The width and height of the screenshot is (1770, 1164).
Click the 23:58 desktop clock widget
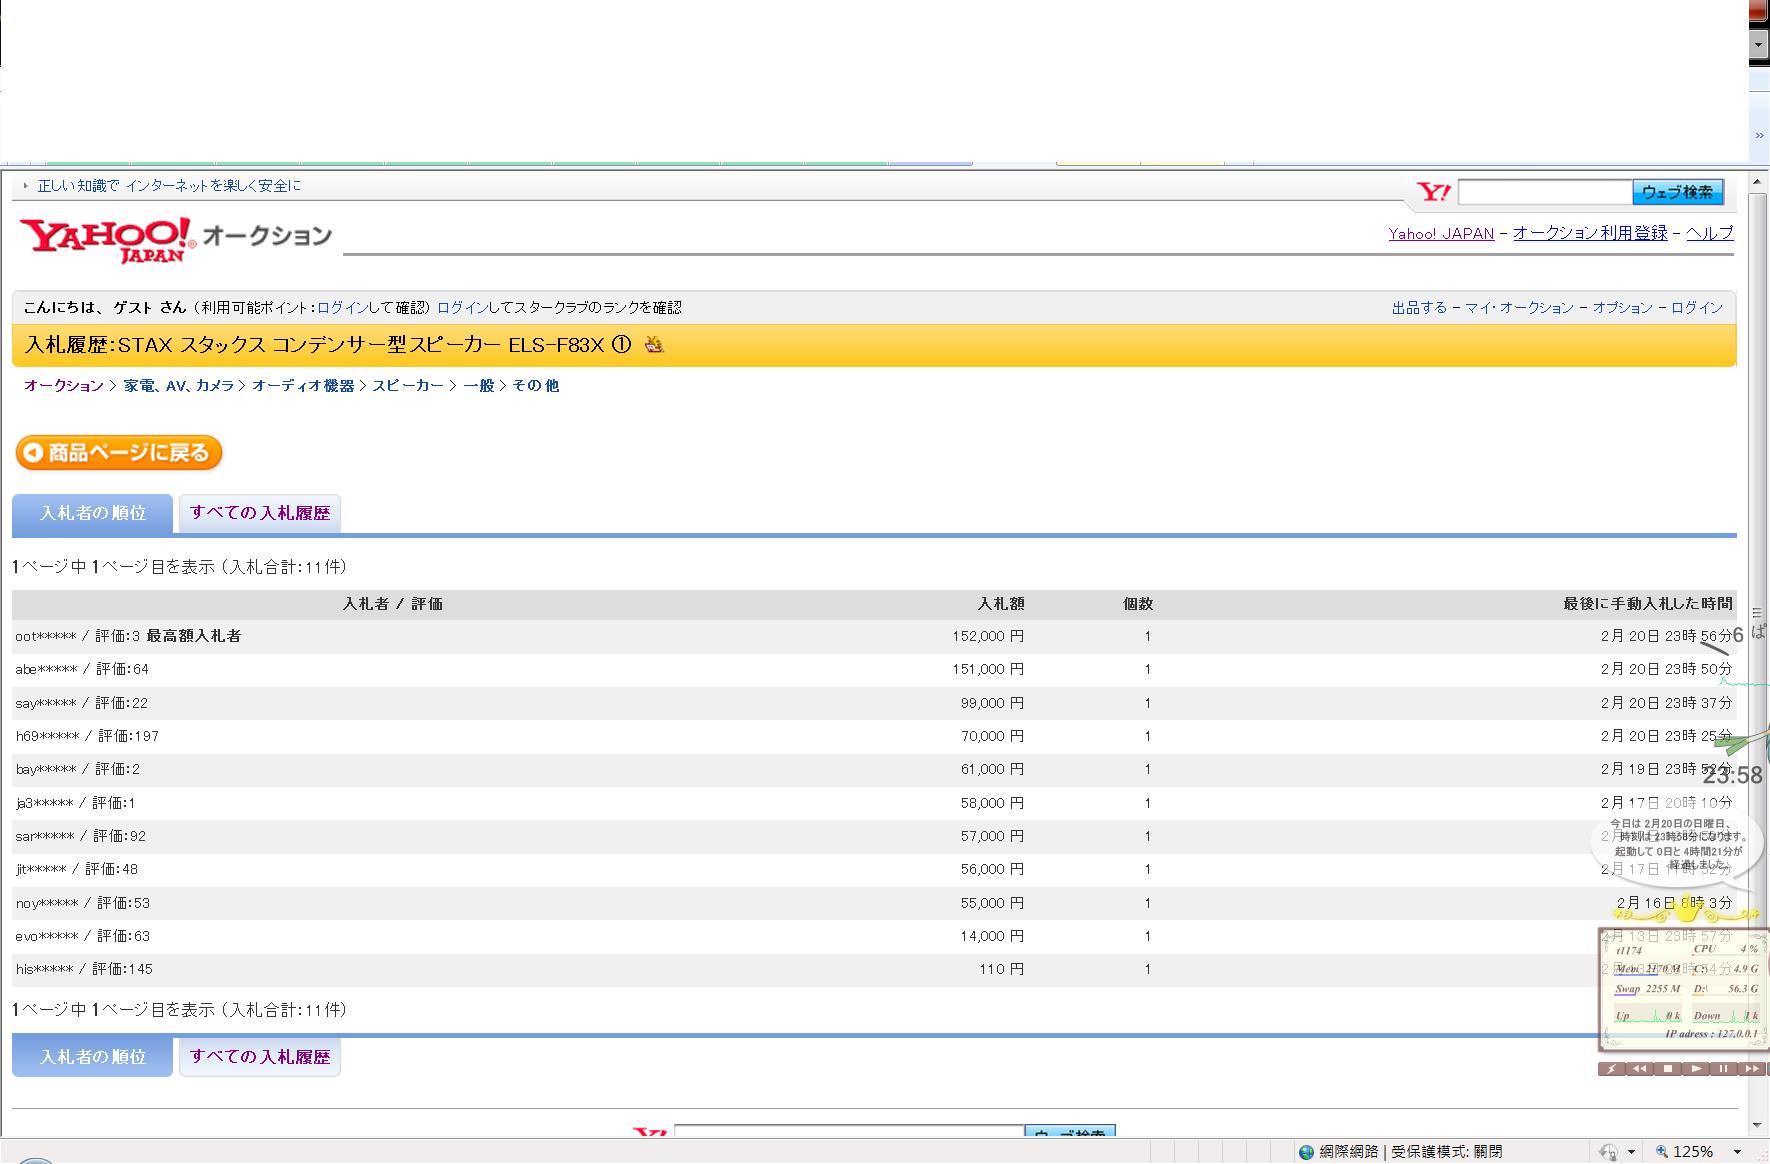pos(1733,775)
